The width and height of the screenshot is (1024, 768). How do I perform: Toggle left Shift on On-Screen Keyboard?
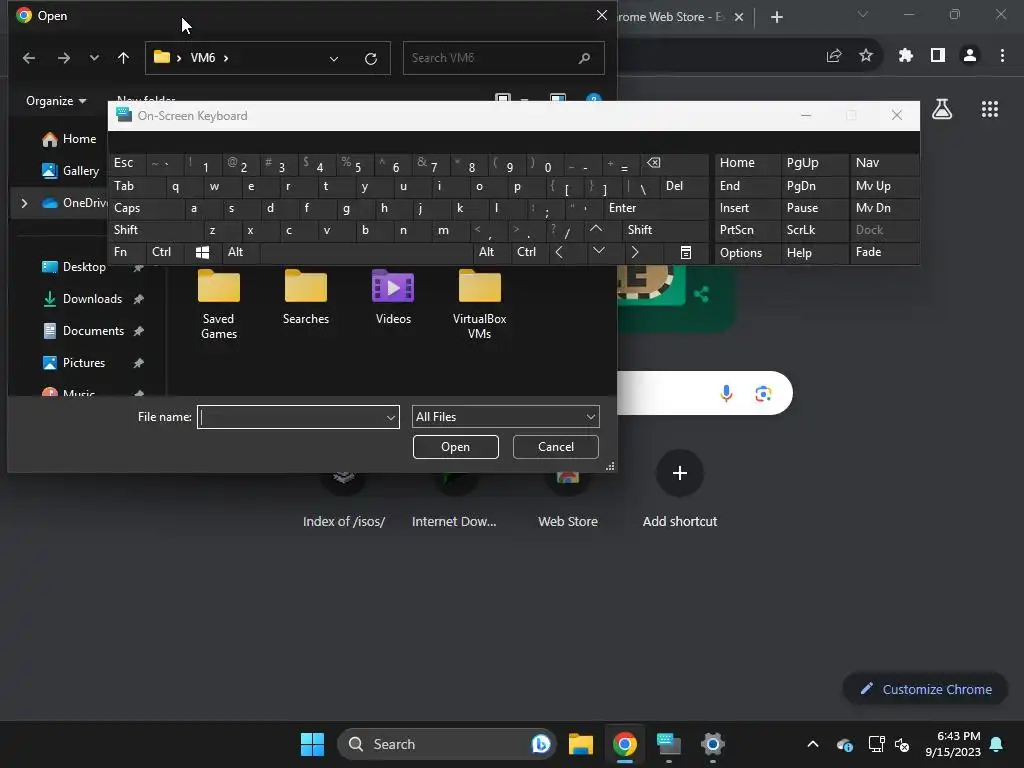pos(155,231)
